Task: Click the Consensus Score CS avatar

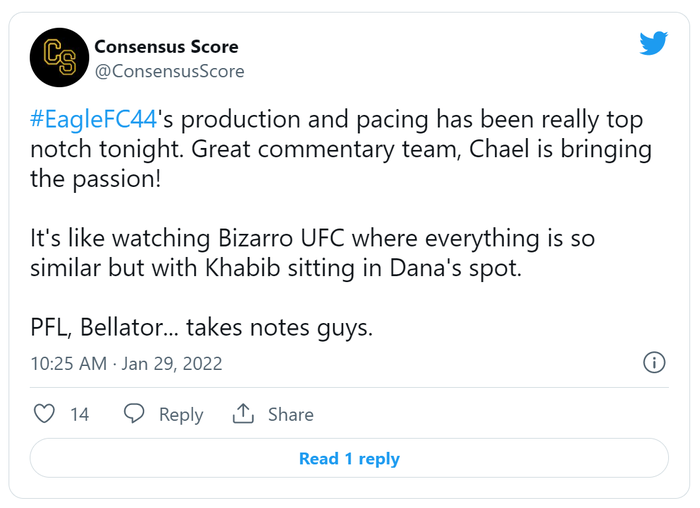Action: pos(59,57)
